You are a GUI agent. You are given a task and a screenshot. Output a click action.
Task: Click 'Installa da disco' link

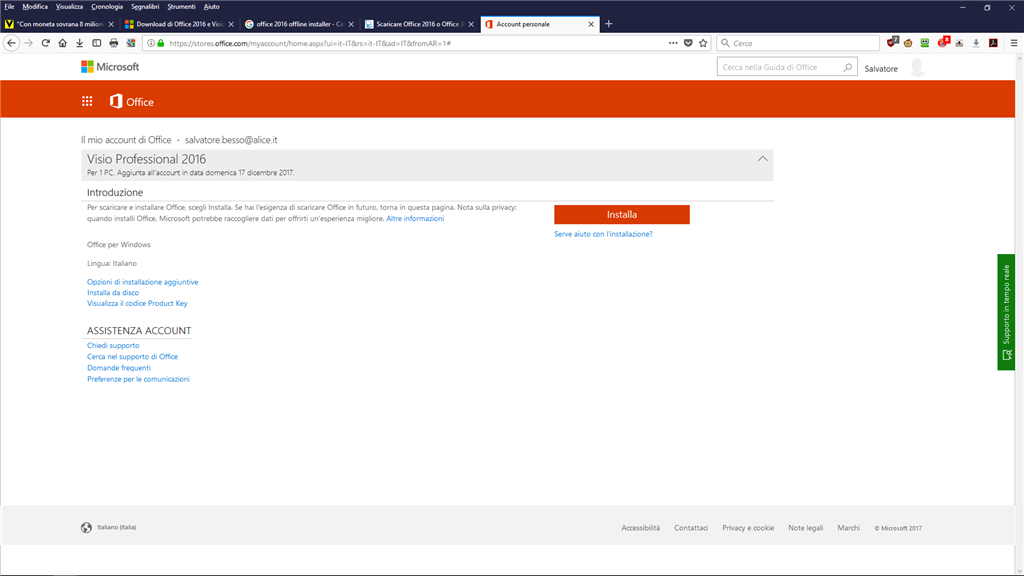point(113,293)
